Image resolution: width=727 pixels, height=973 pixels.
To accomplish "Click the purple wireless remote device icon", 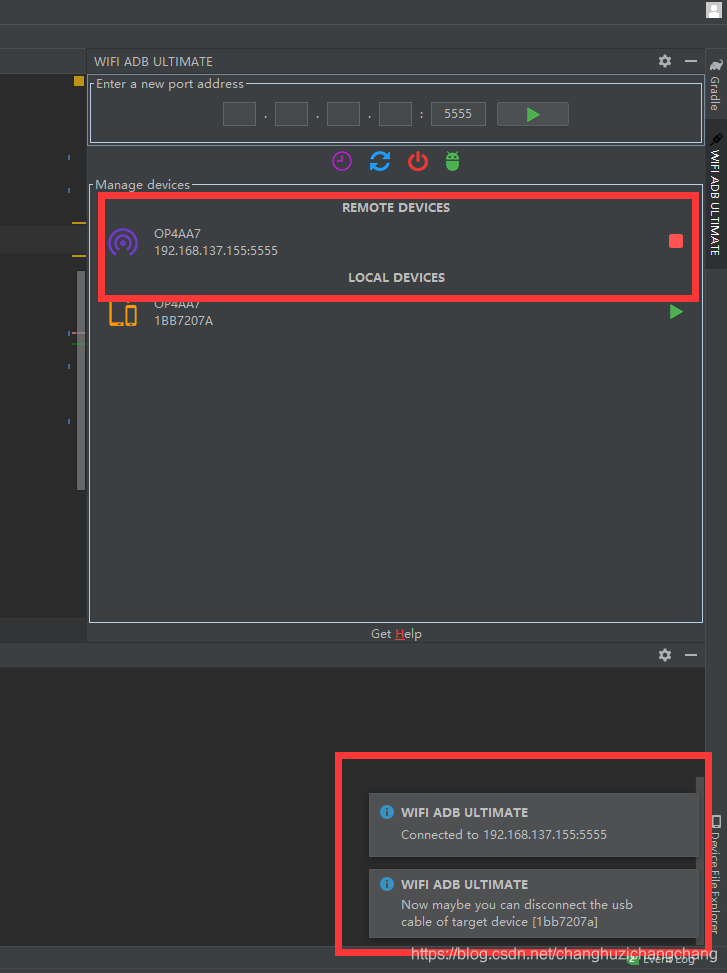I will 123,242.
